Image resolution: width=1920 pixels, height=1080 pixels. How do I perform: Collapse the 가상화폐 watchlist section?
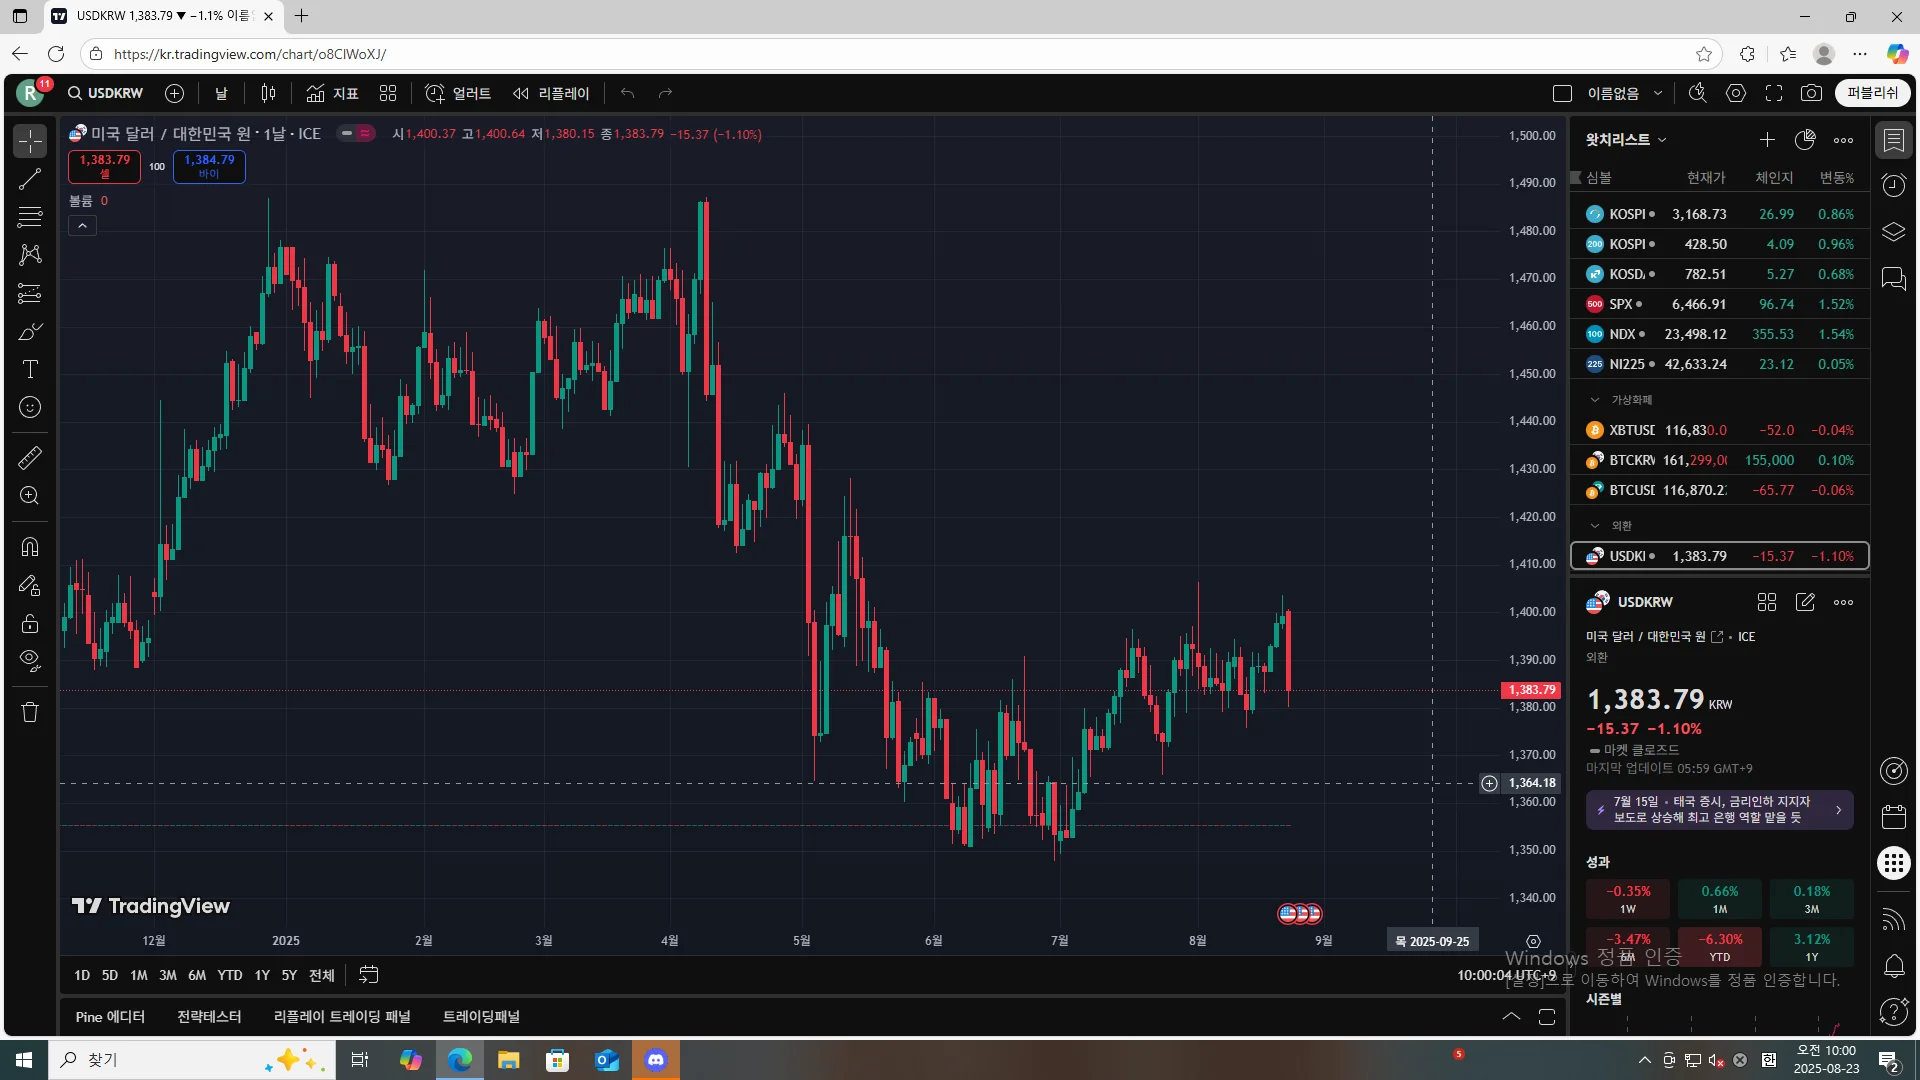coord(1595,399)
